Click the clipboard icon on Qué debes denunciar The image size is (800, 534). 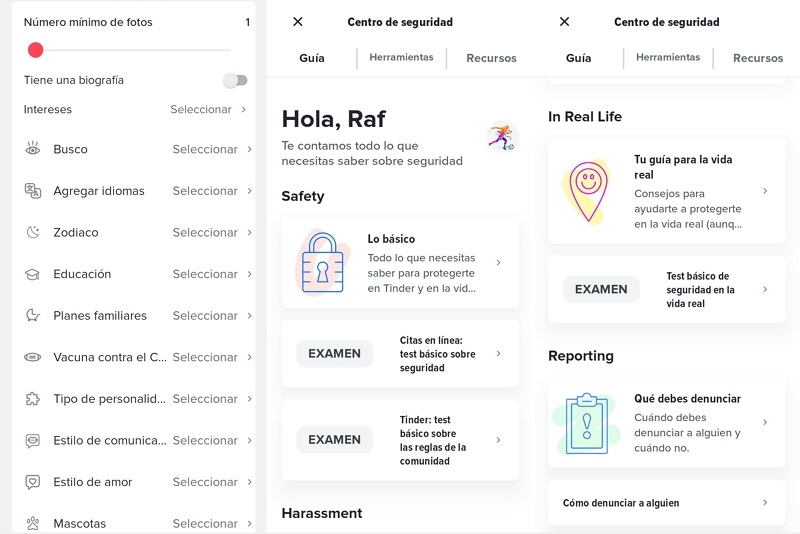pos(587,423)
